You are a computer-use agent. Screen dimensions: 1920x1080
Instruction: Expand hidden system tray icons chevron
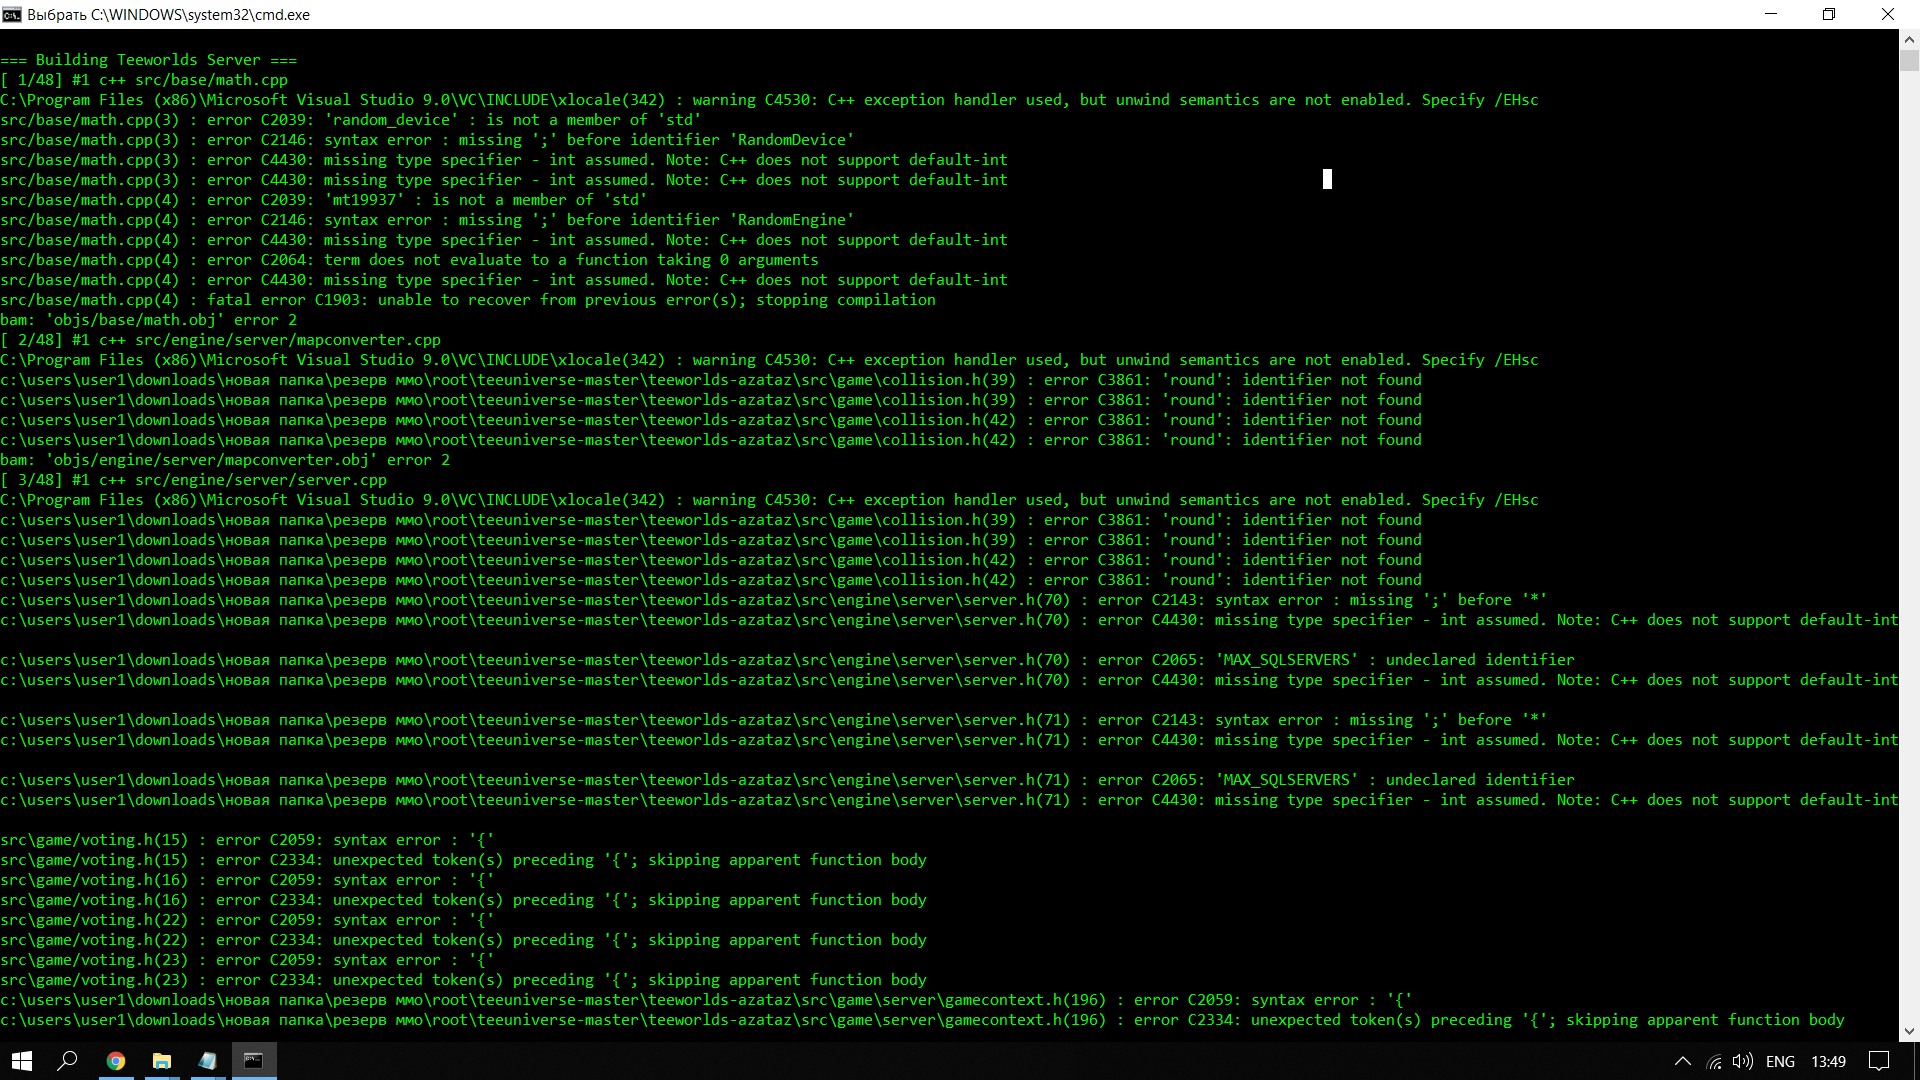(x=1683, y=1062)
